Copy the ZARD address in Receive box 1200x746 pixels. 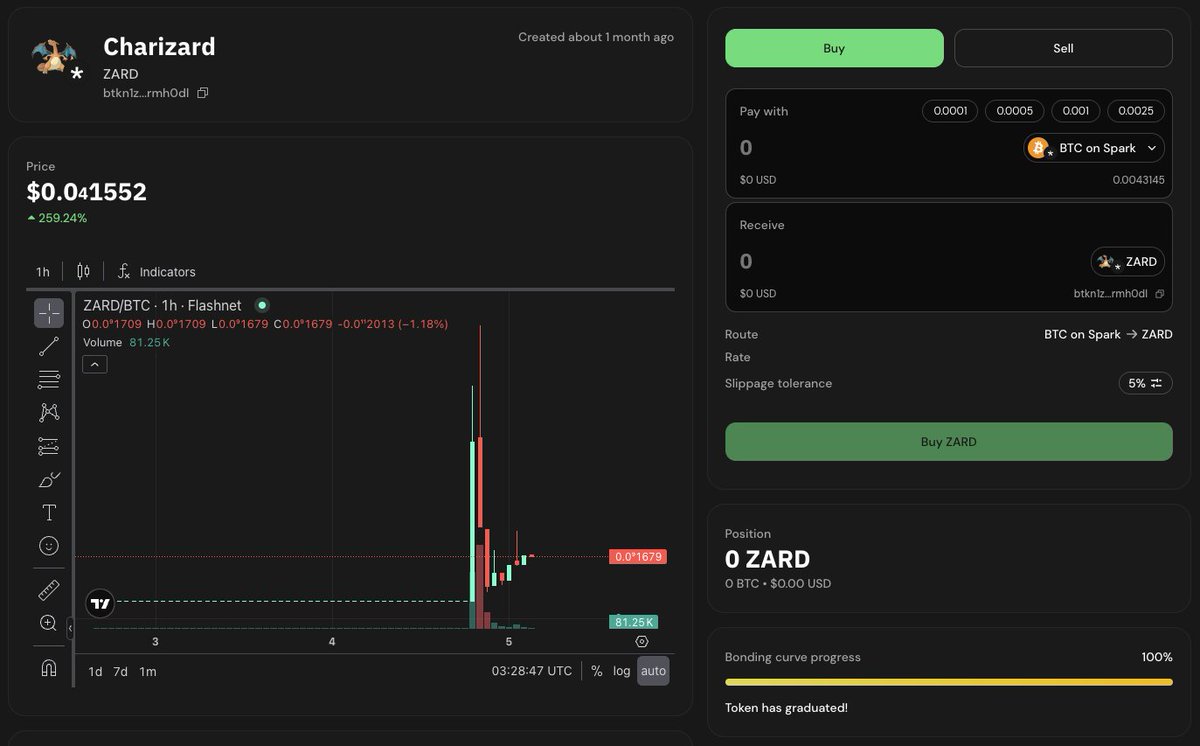coord(1160,294)
